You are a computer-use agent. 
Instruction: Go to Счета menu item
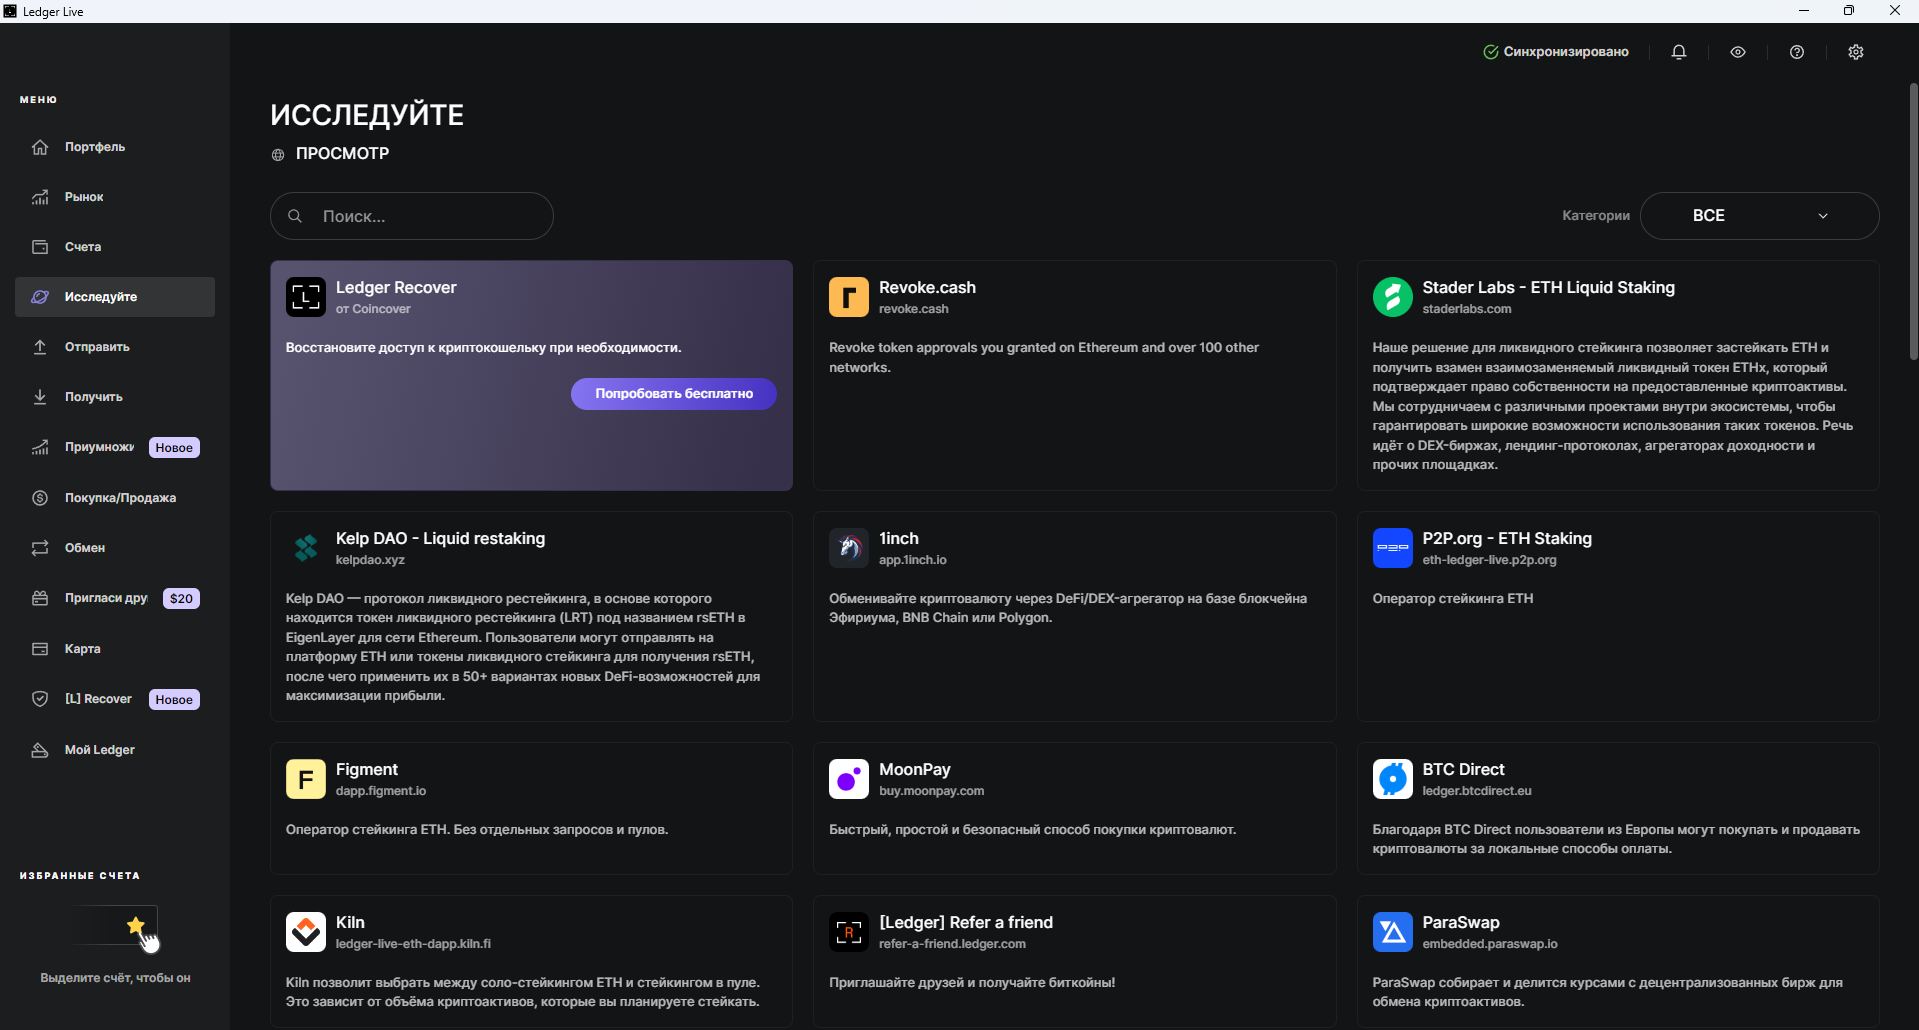(115, 247)
